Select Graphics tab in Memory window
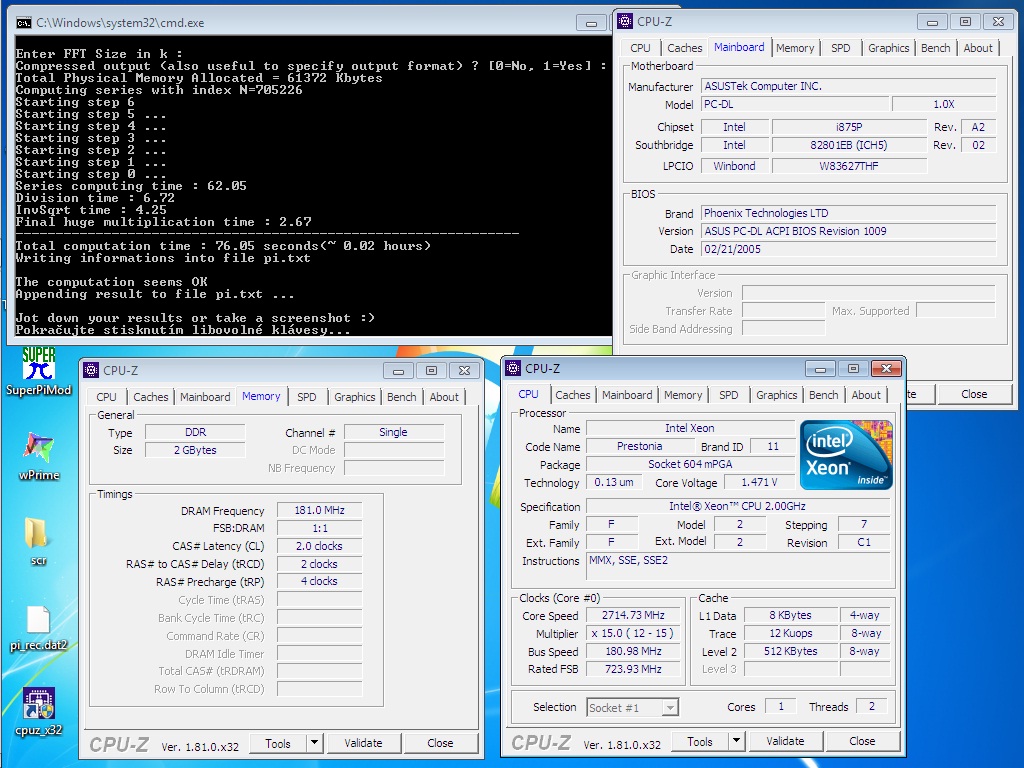1024x768 pixels. point(355,397)
